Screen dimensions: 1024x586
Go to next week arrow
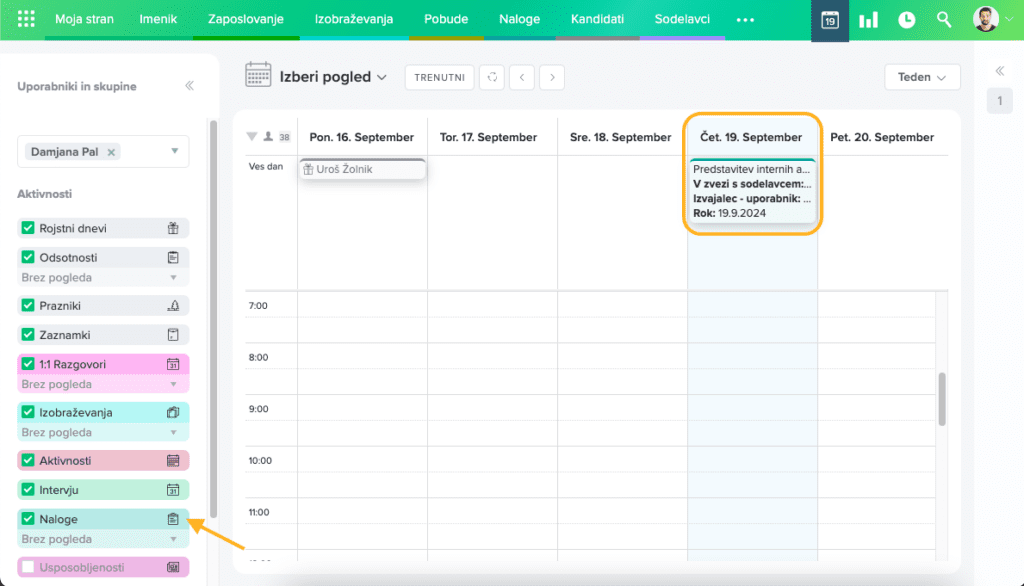pyautogui.click(x=552, y=77)
